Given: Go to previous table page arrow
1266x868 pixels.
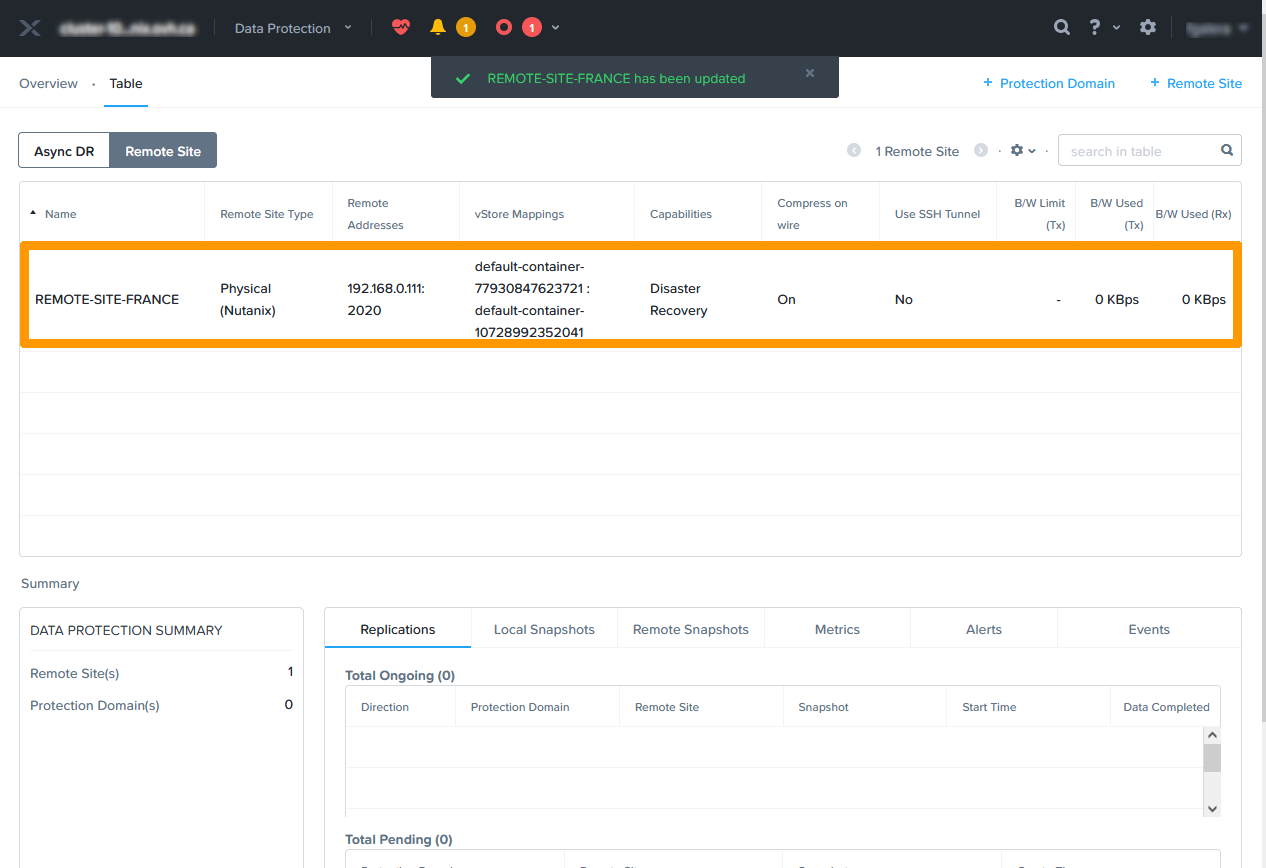Looking at the screenshot, I should [x=854, y=151].
